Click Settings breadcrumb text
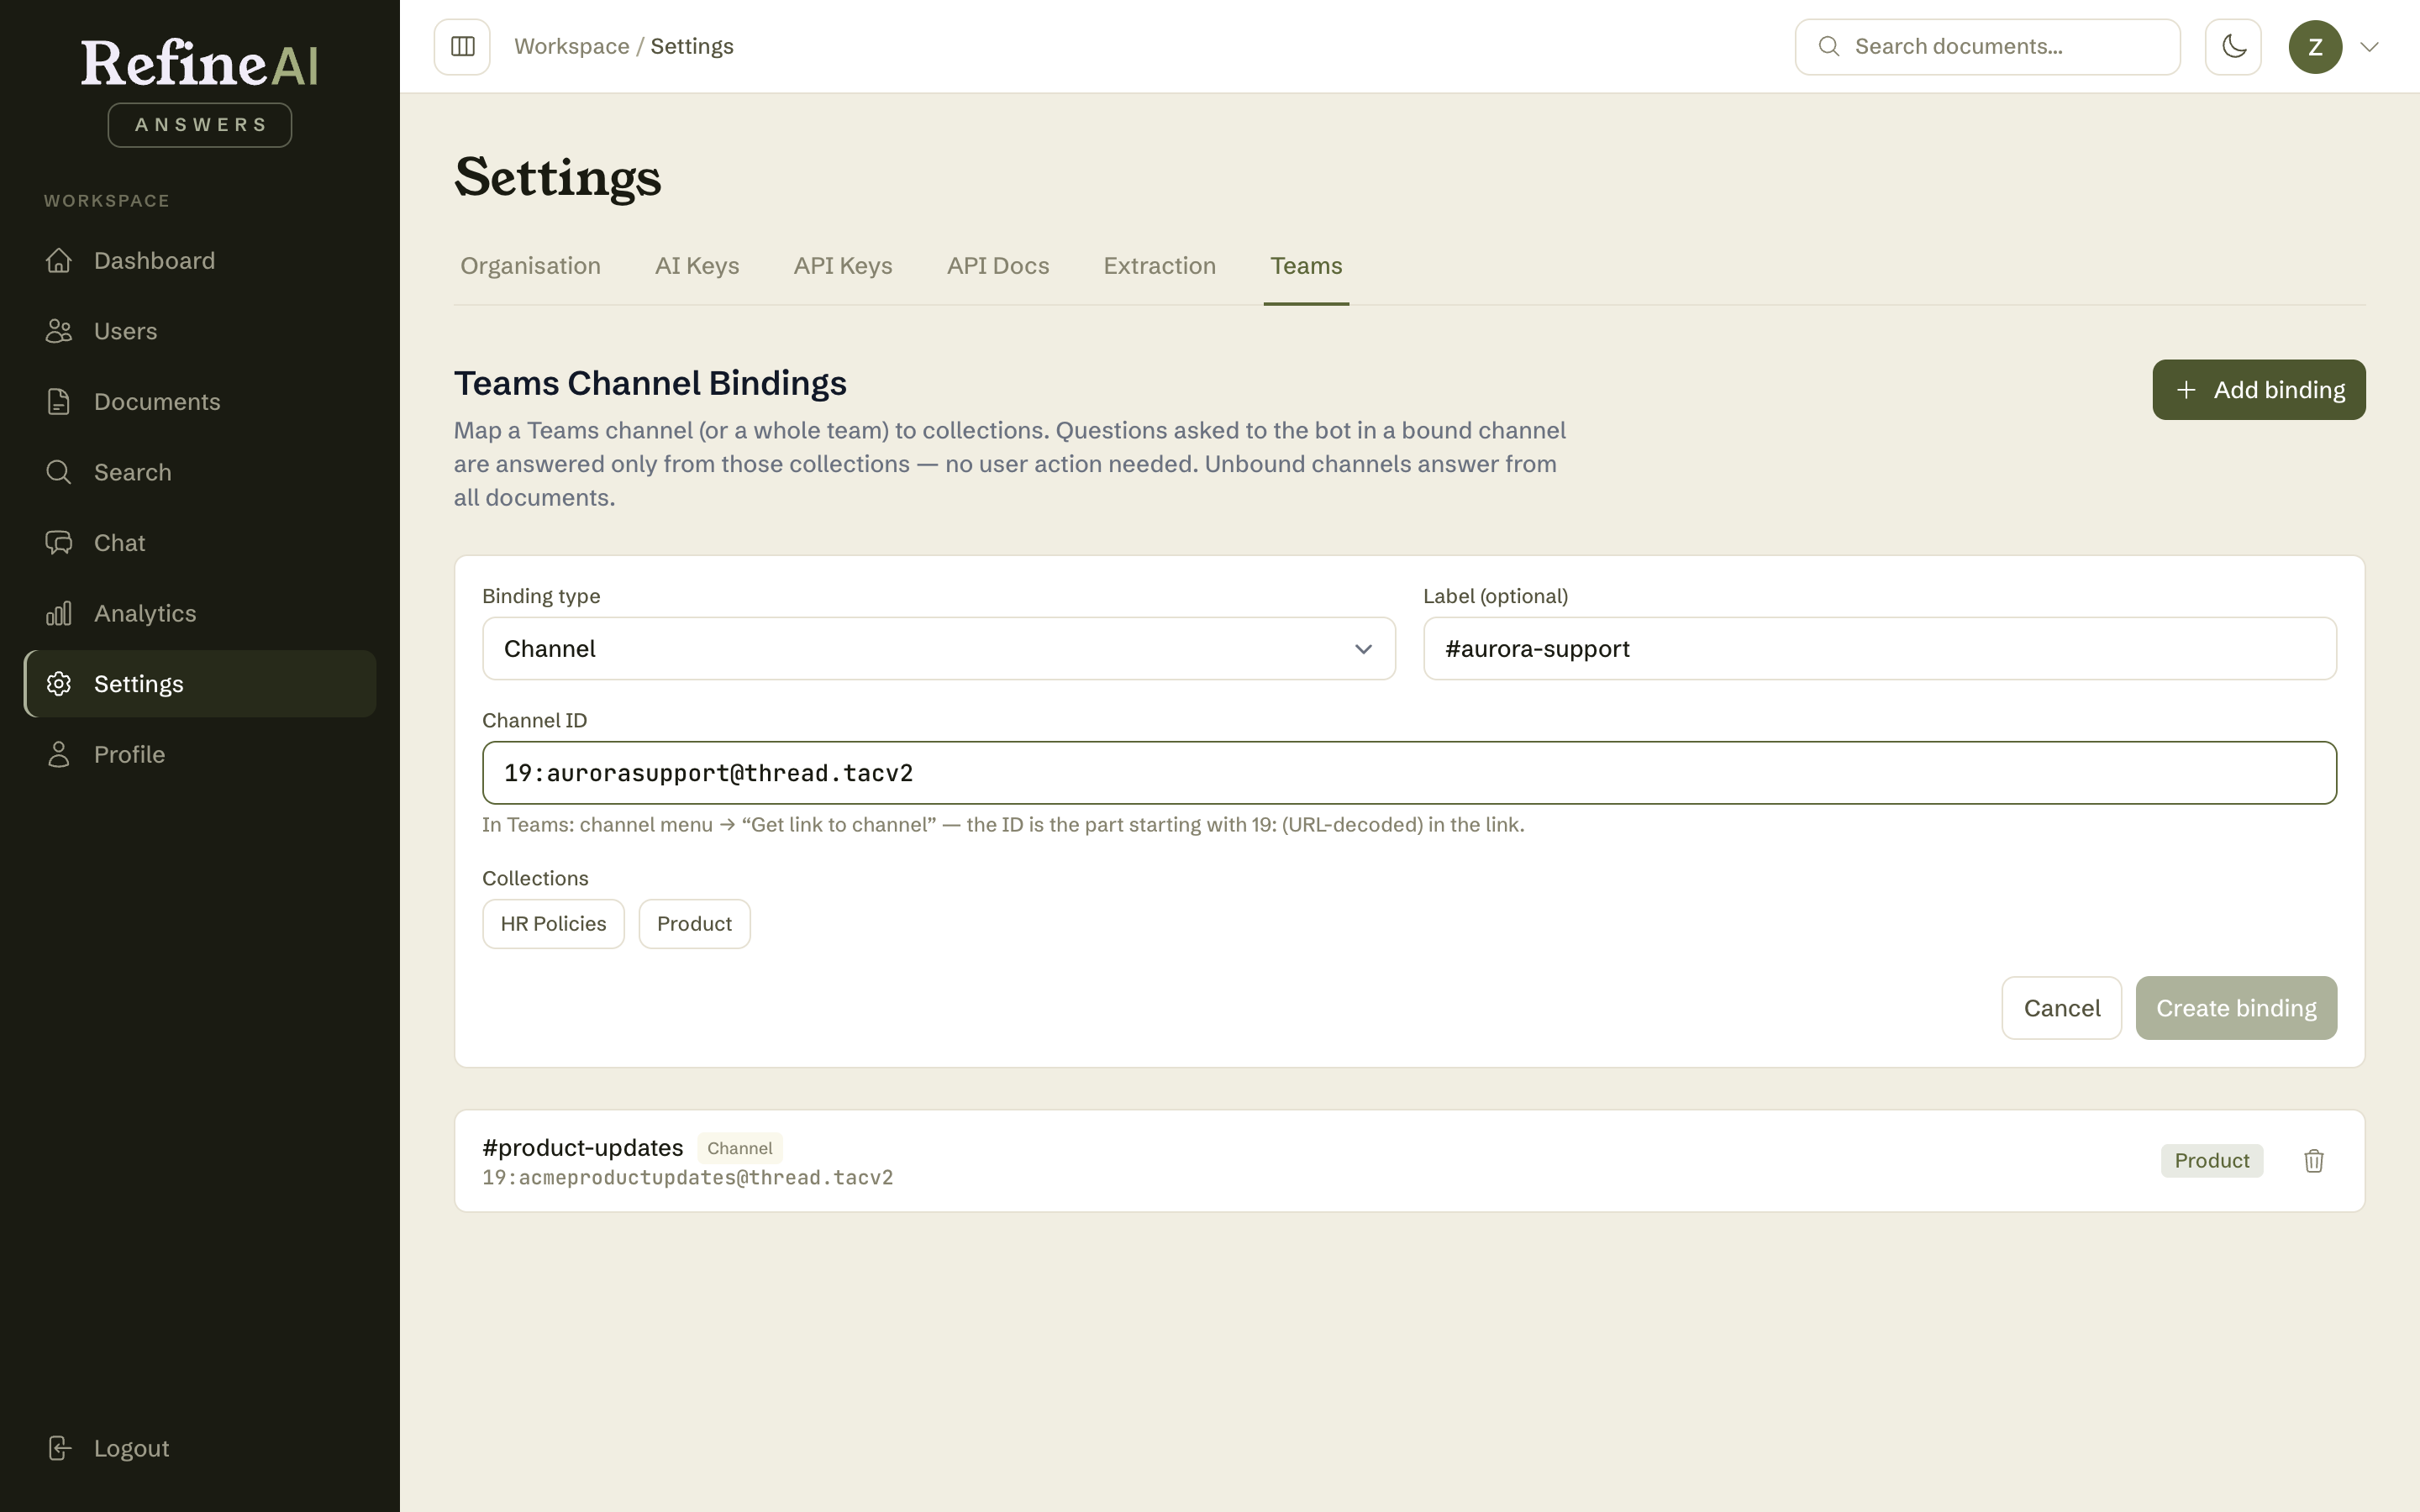Screen dimensions: 2420x1512 pyautogui.click(x=692, y=47)
